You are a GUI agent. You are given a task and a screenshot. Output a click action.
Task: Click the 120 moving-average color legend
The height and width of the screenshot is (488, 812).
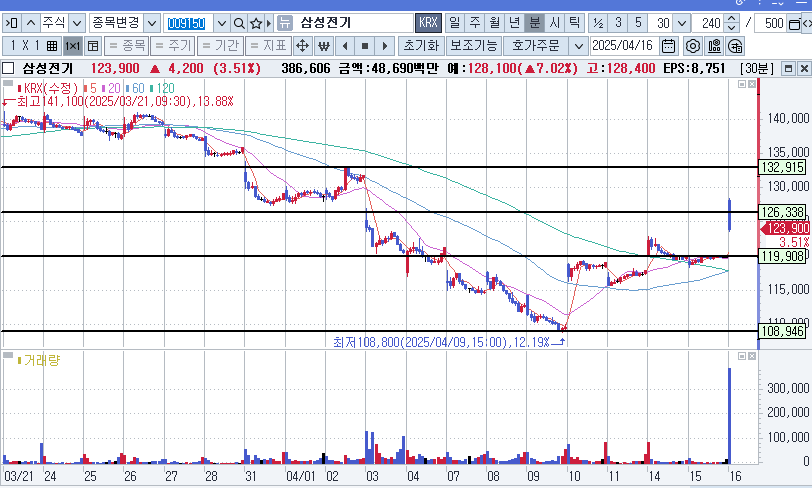coord(163,89)
